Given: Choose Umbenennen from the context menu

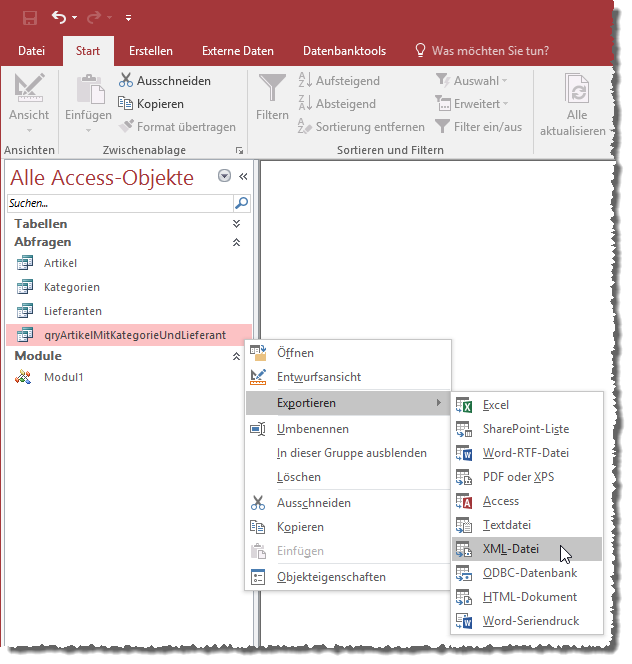Looking at the screenshot, I should (x=348, y=429).
